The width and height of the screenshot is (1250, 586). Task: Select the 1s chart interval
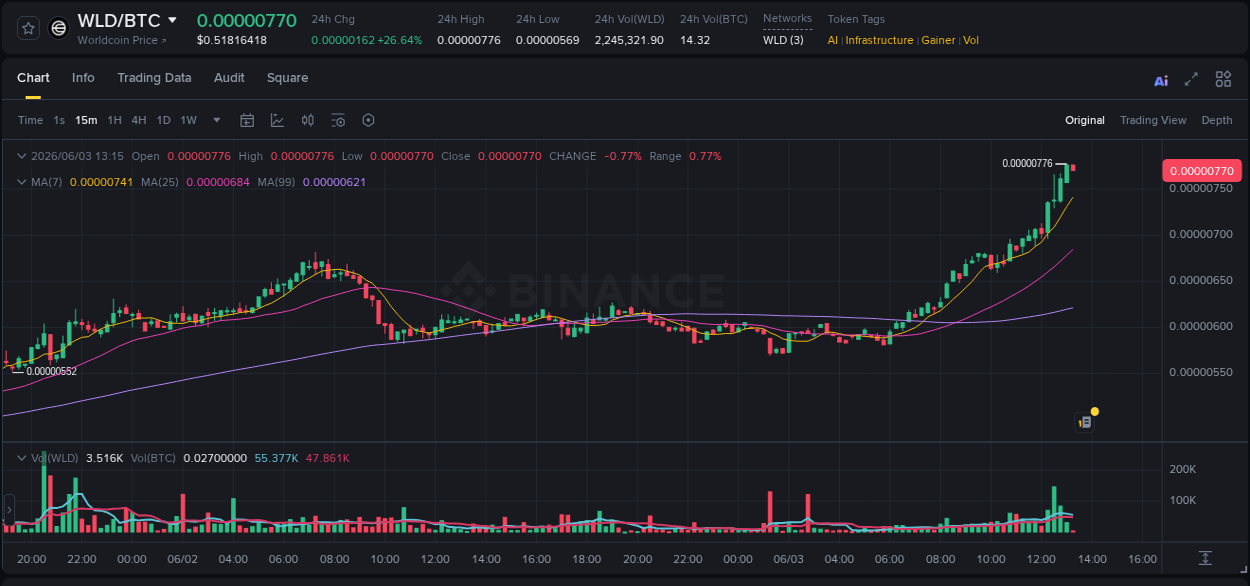[x=59, y=120]
